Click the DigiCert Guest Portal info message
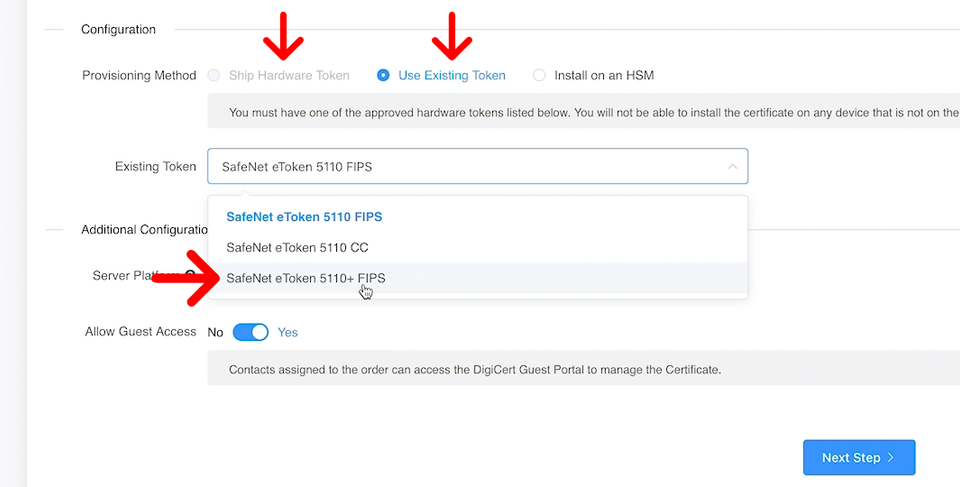 [x=475, y=369]
